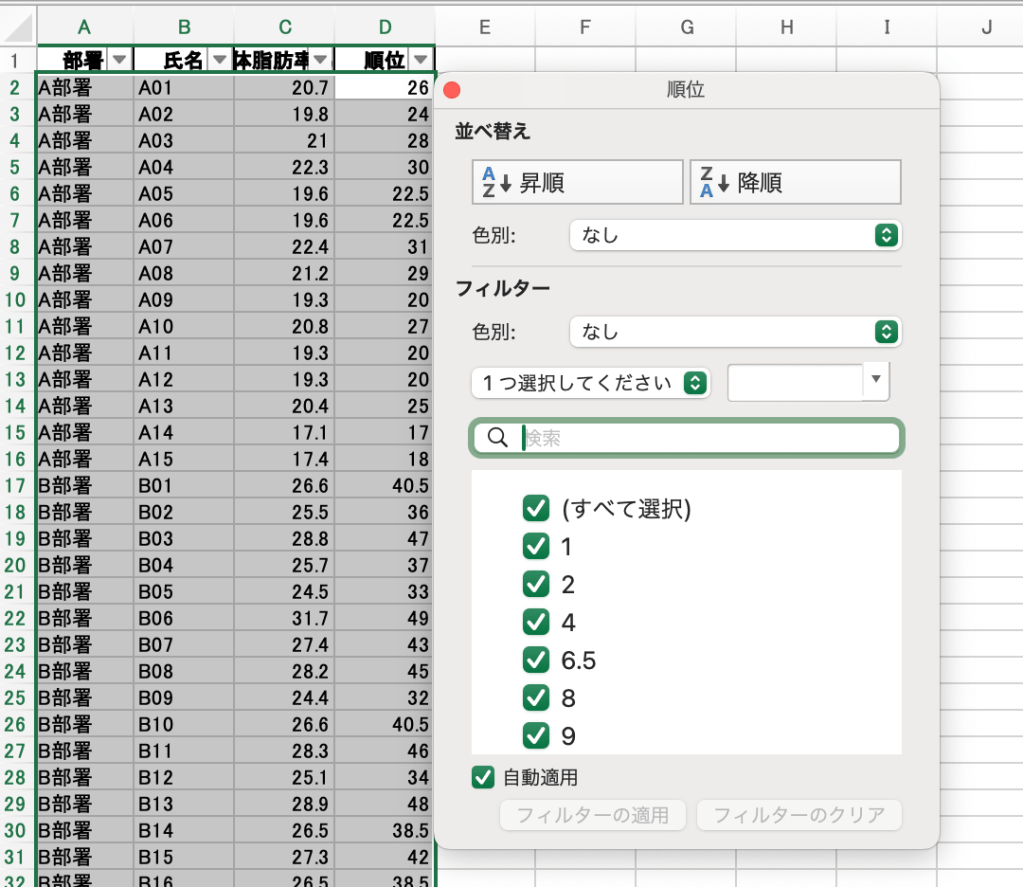Close the 順位 filter popup
Image resolution: width=1023 pixels, height=887 pixels.
tap(452, 90)
